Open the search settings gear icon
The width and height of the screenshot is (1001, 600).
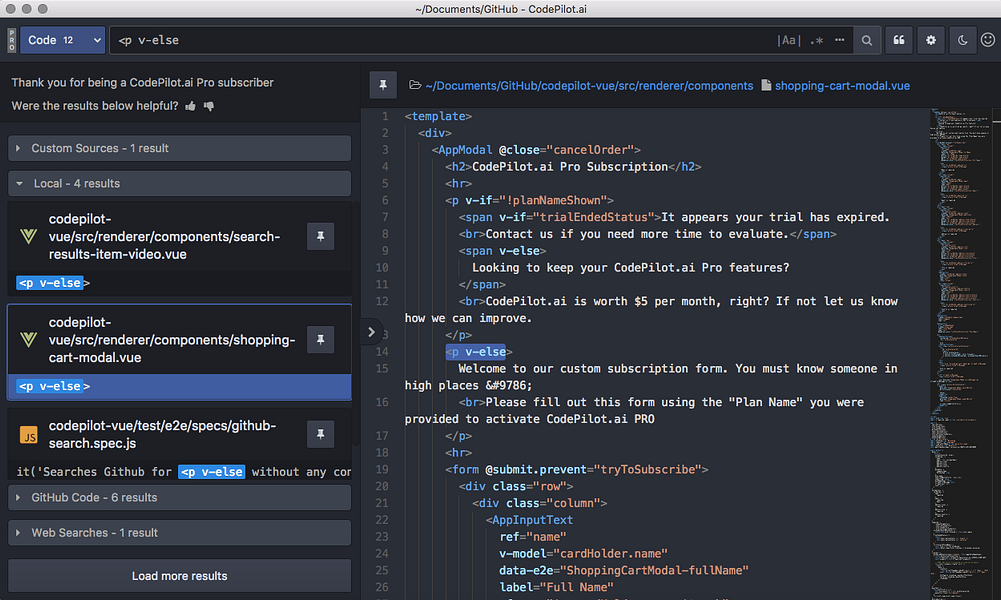[x=930, y=40]
